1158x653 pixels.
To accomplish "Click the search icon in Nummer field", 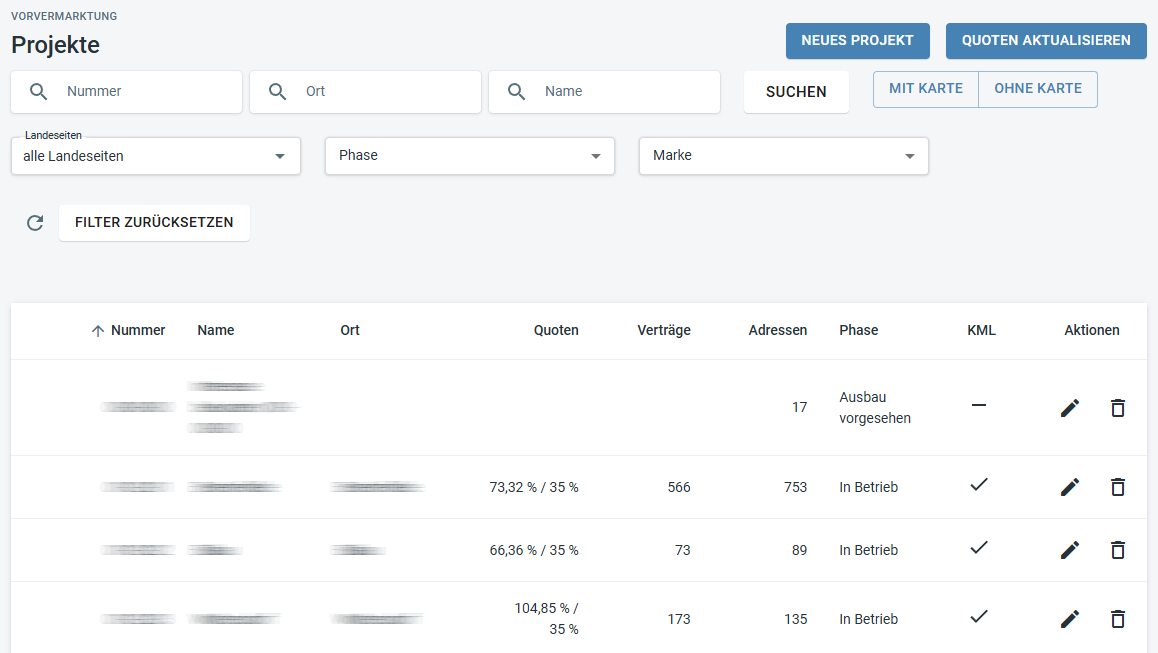I will pyautogui.click(x=38, y=92).
